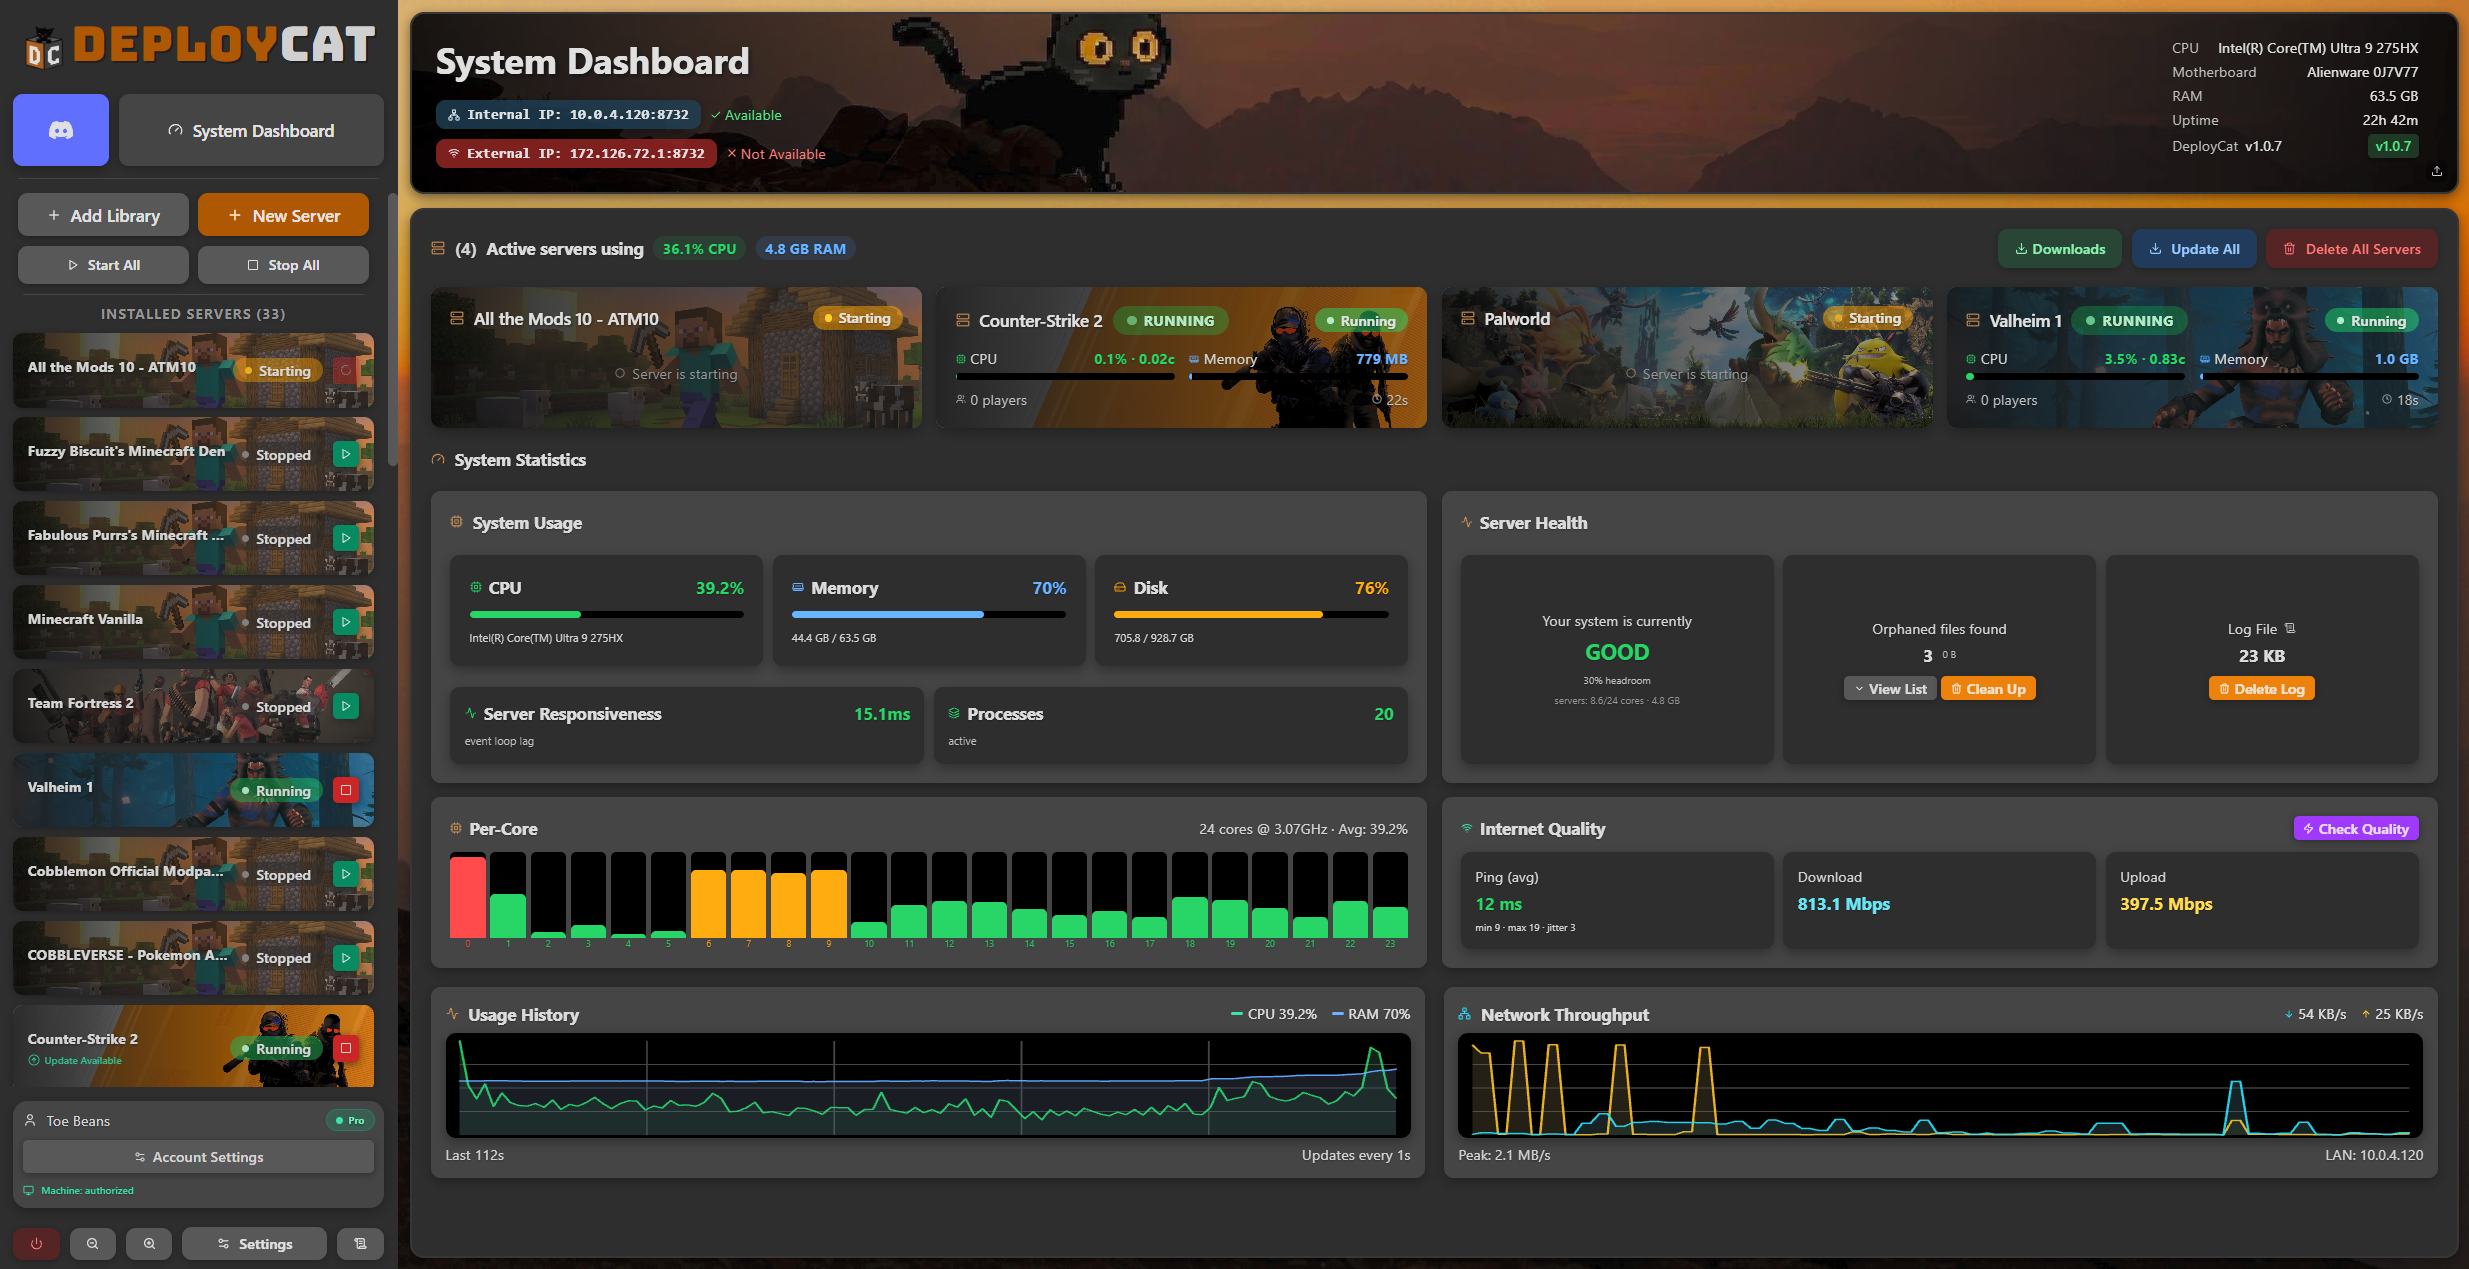The width and height of the screenshot is (2469, 1269).
Task: Open the Counter-Strike 2 active server card
Action: tap(1181, 357)
